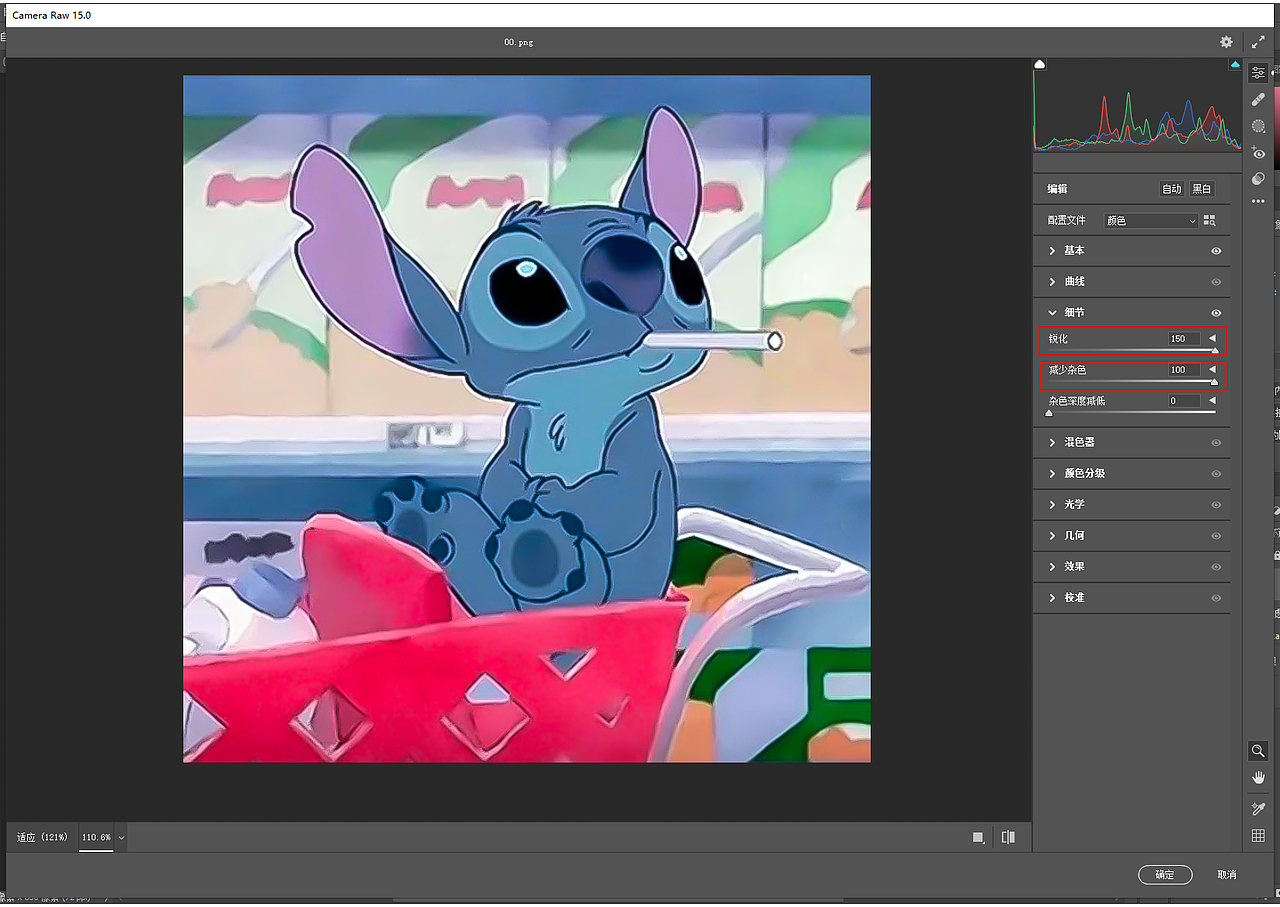Image resolution: width=1280 pixels, height=907 pixels.
Task: Toggle full screen mode icon
Action: [x=1258, y=42]
